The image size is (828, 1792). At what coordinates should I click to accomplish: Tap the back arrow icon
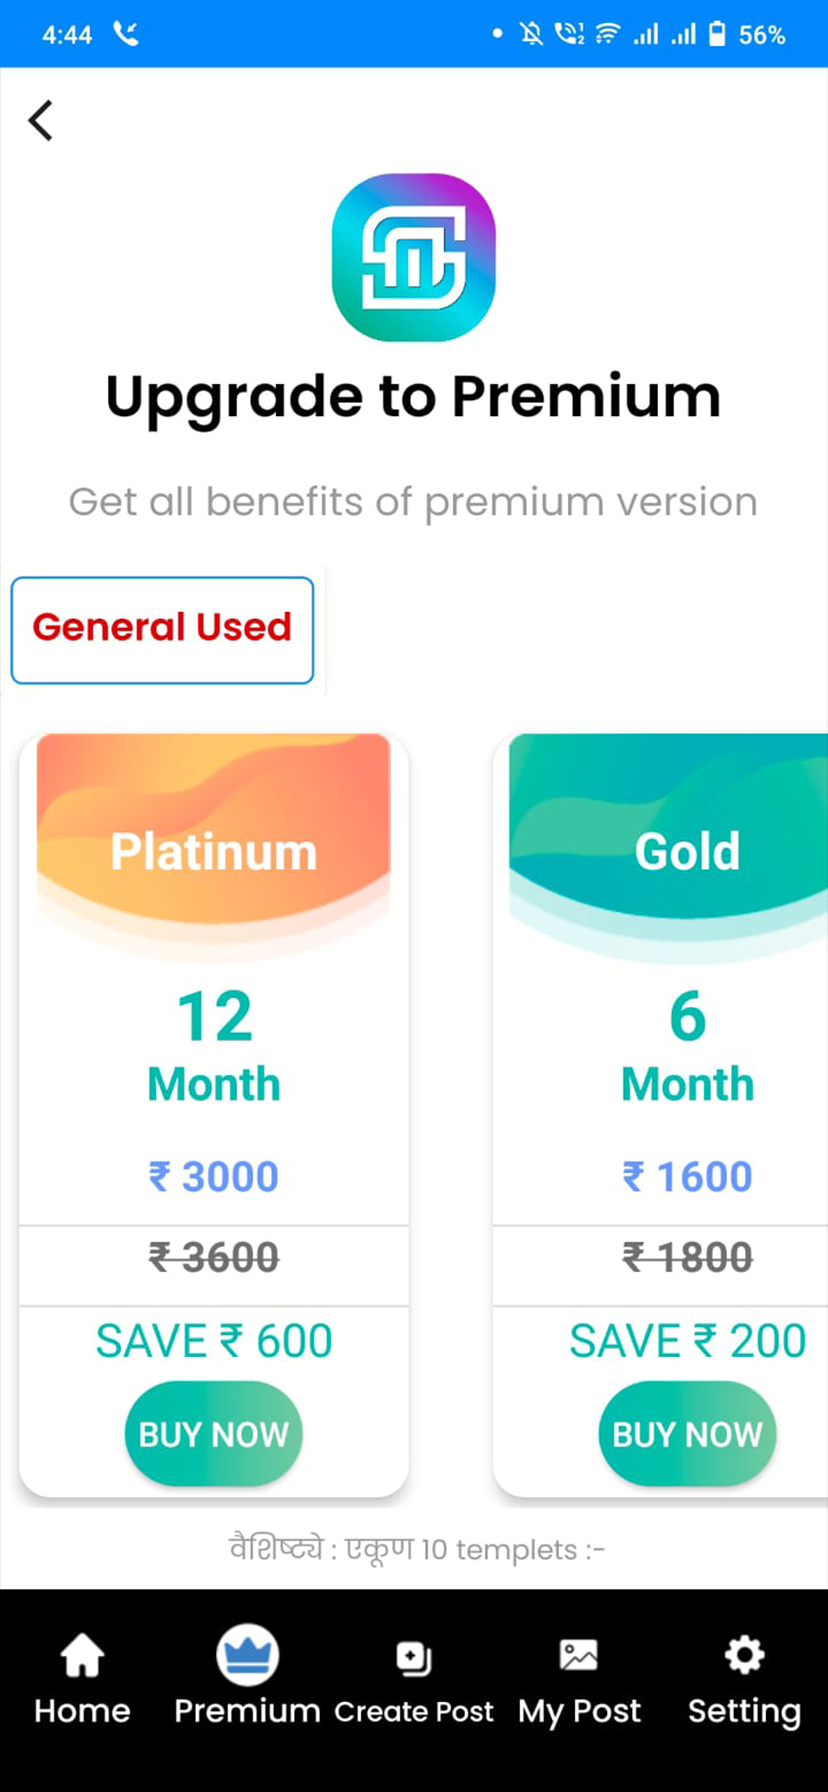tap(40, 121)
